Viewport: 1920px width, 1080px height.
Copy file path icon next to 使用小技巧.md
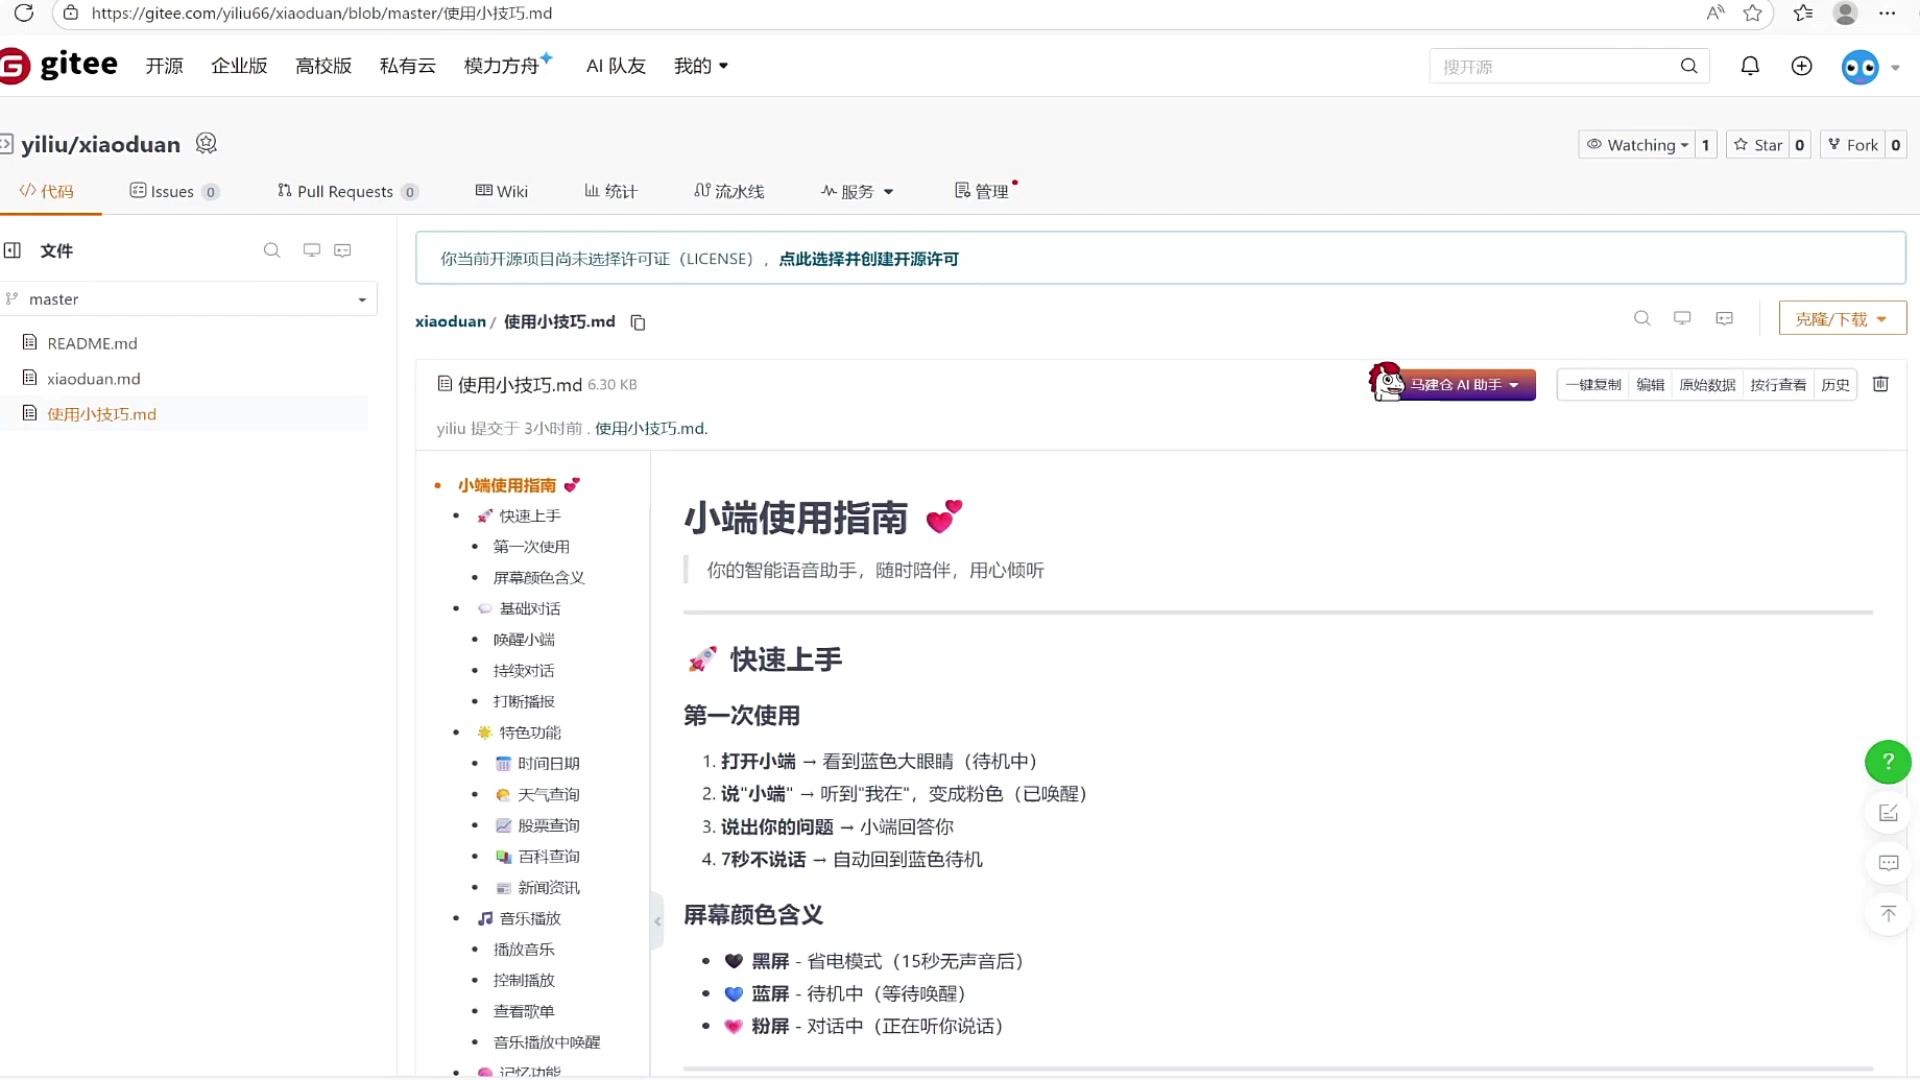pyautogui.click(x=638, y=322)
